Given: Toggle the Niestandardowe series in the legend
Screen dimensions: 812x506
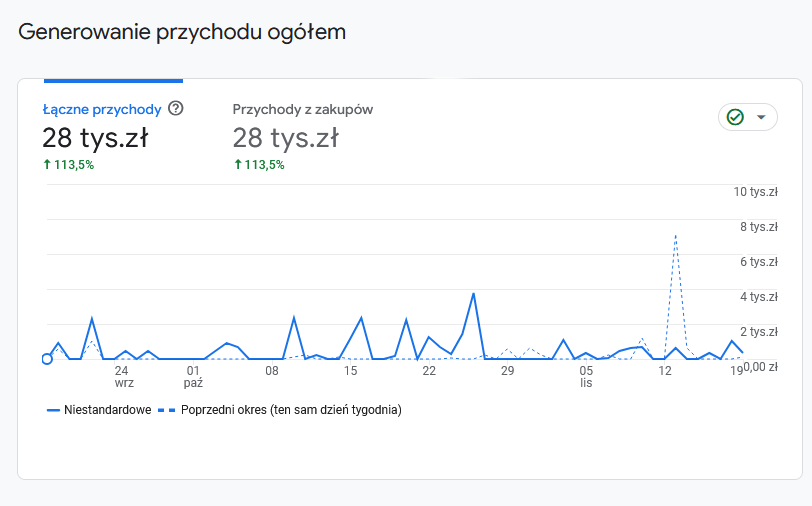Looking at the screenshot, I should [x=107, y=410].
